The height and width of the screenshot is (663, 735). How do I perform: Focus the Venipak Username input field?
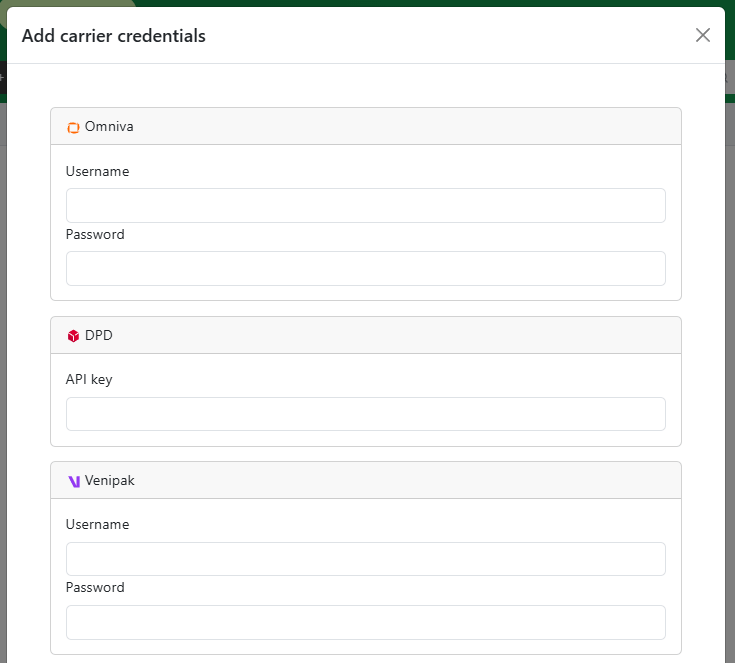365,559
